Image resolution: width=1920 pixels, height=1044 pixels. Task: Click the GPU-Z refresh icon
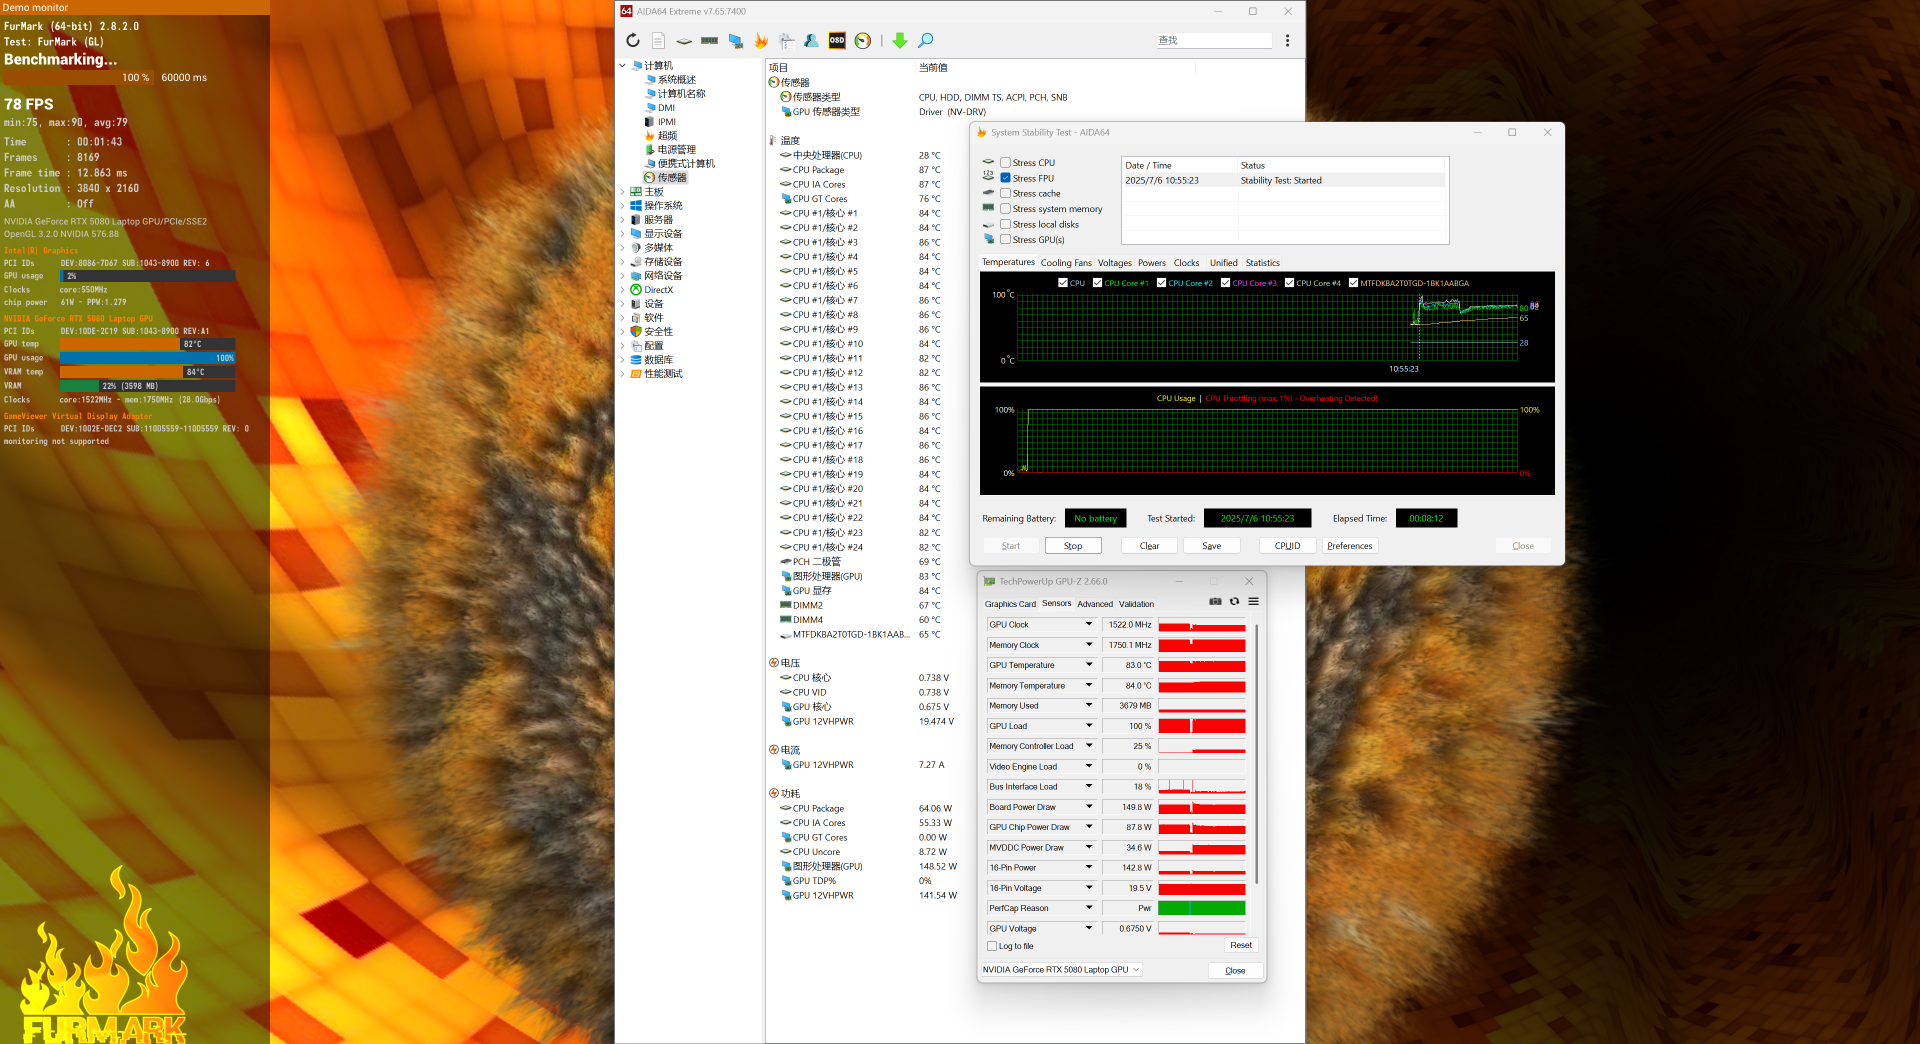(x=1234, y=602)
